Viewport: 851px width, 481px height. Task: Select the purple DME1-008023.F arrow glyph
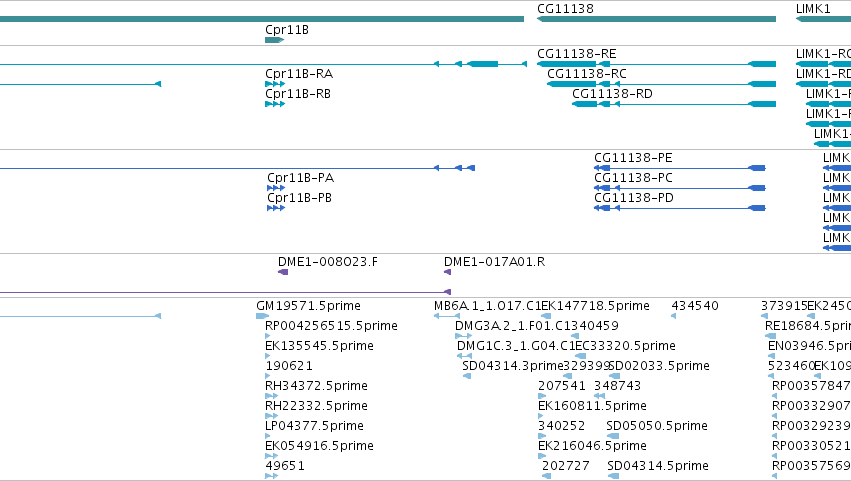tap(283, 272)
